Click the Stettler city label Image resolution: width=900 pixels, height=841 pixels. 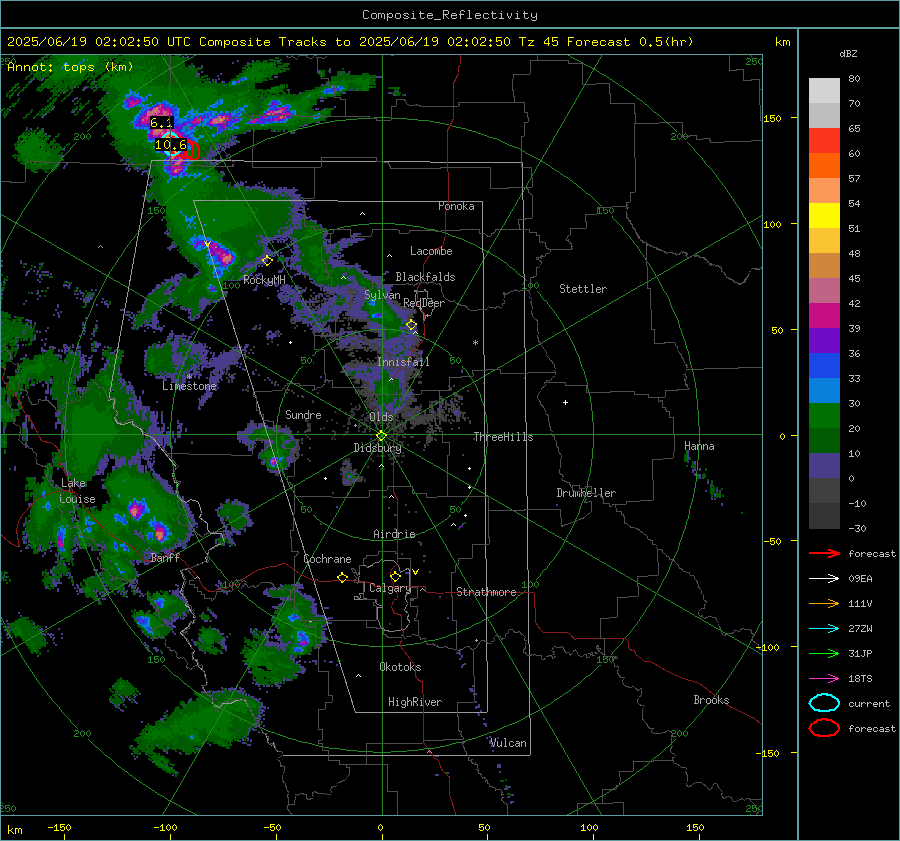(x=583, y=289)
